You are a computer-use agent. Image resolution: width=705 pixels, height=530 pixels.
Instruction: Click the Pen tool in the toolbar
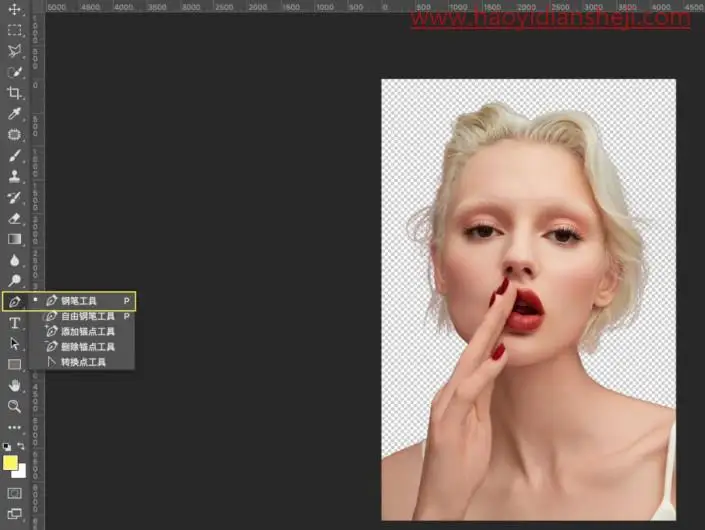point(14,302)
